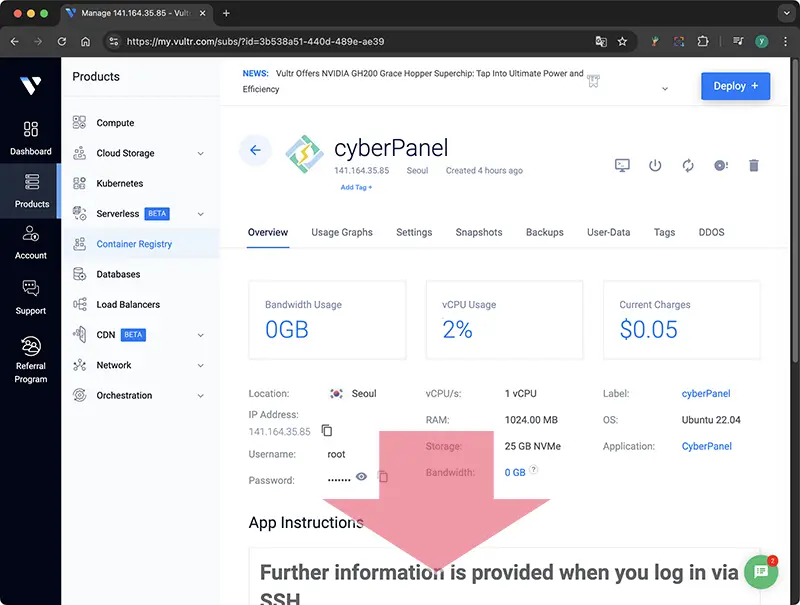Click the Vultr logo in sidebar

[31, 85]
